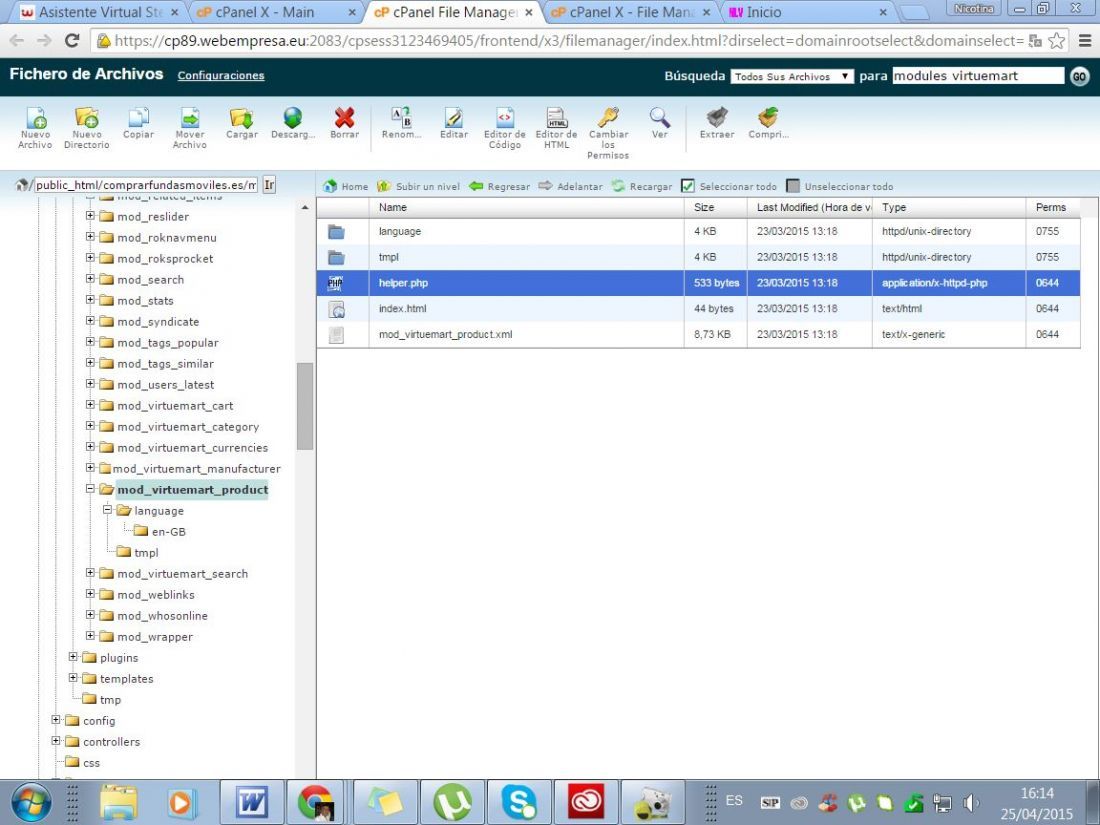Click the Windows Start button

tap(30, 803)
